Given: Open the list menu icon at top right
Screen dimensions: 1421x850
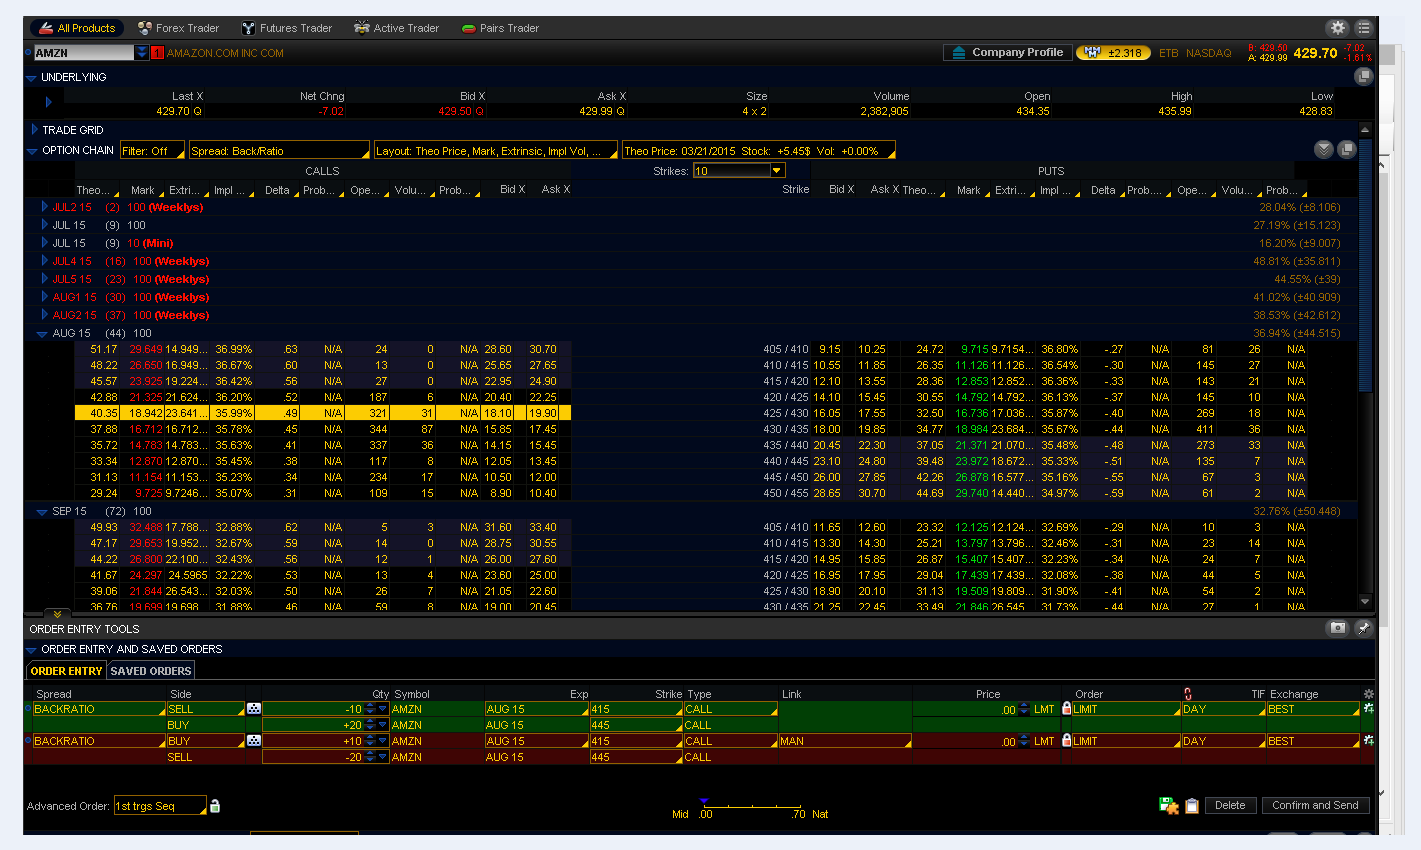Looking at the screenshot, I should tap(1364, 28).
